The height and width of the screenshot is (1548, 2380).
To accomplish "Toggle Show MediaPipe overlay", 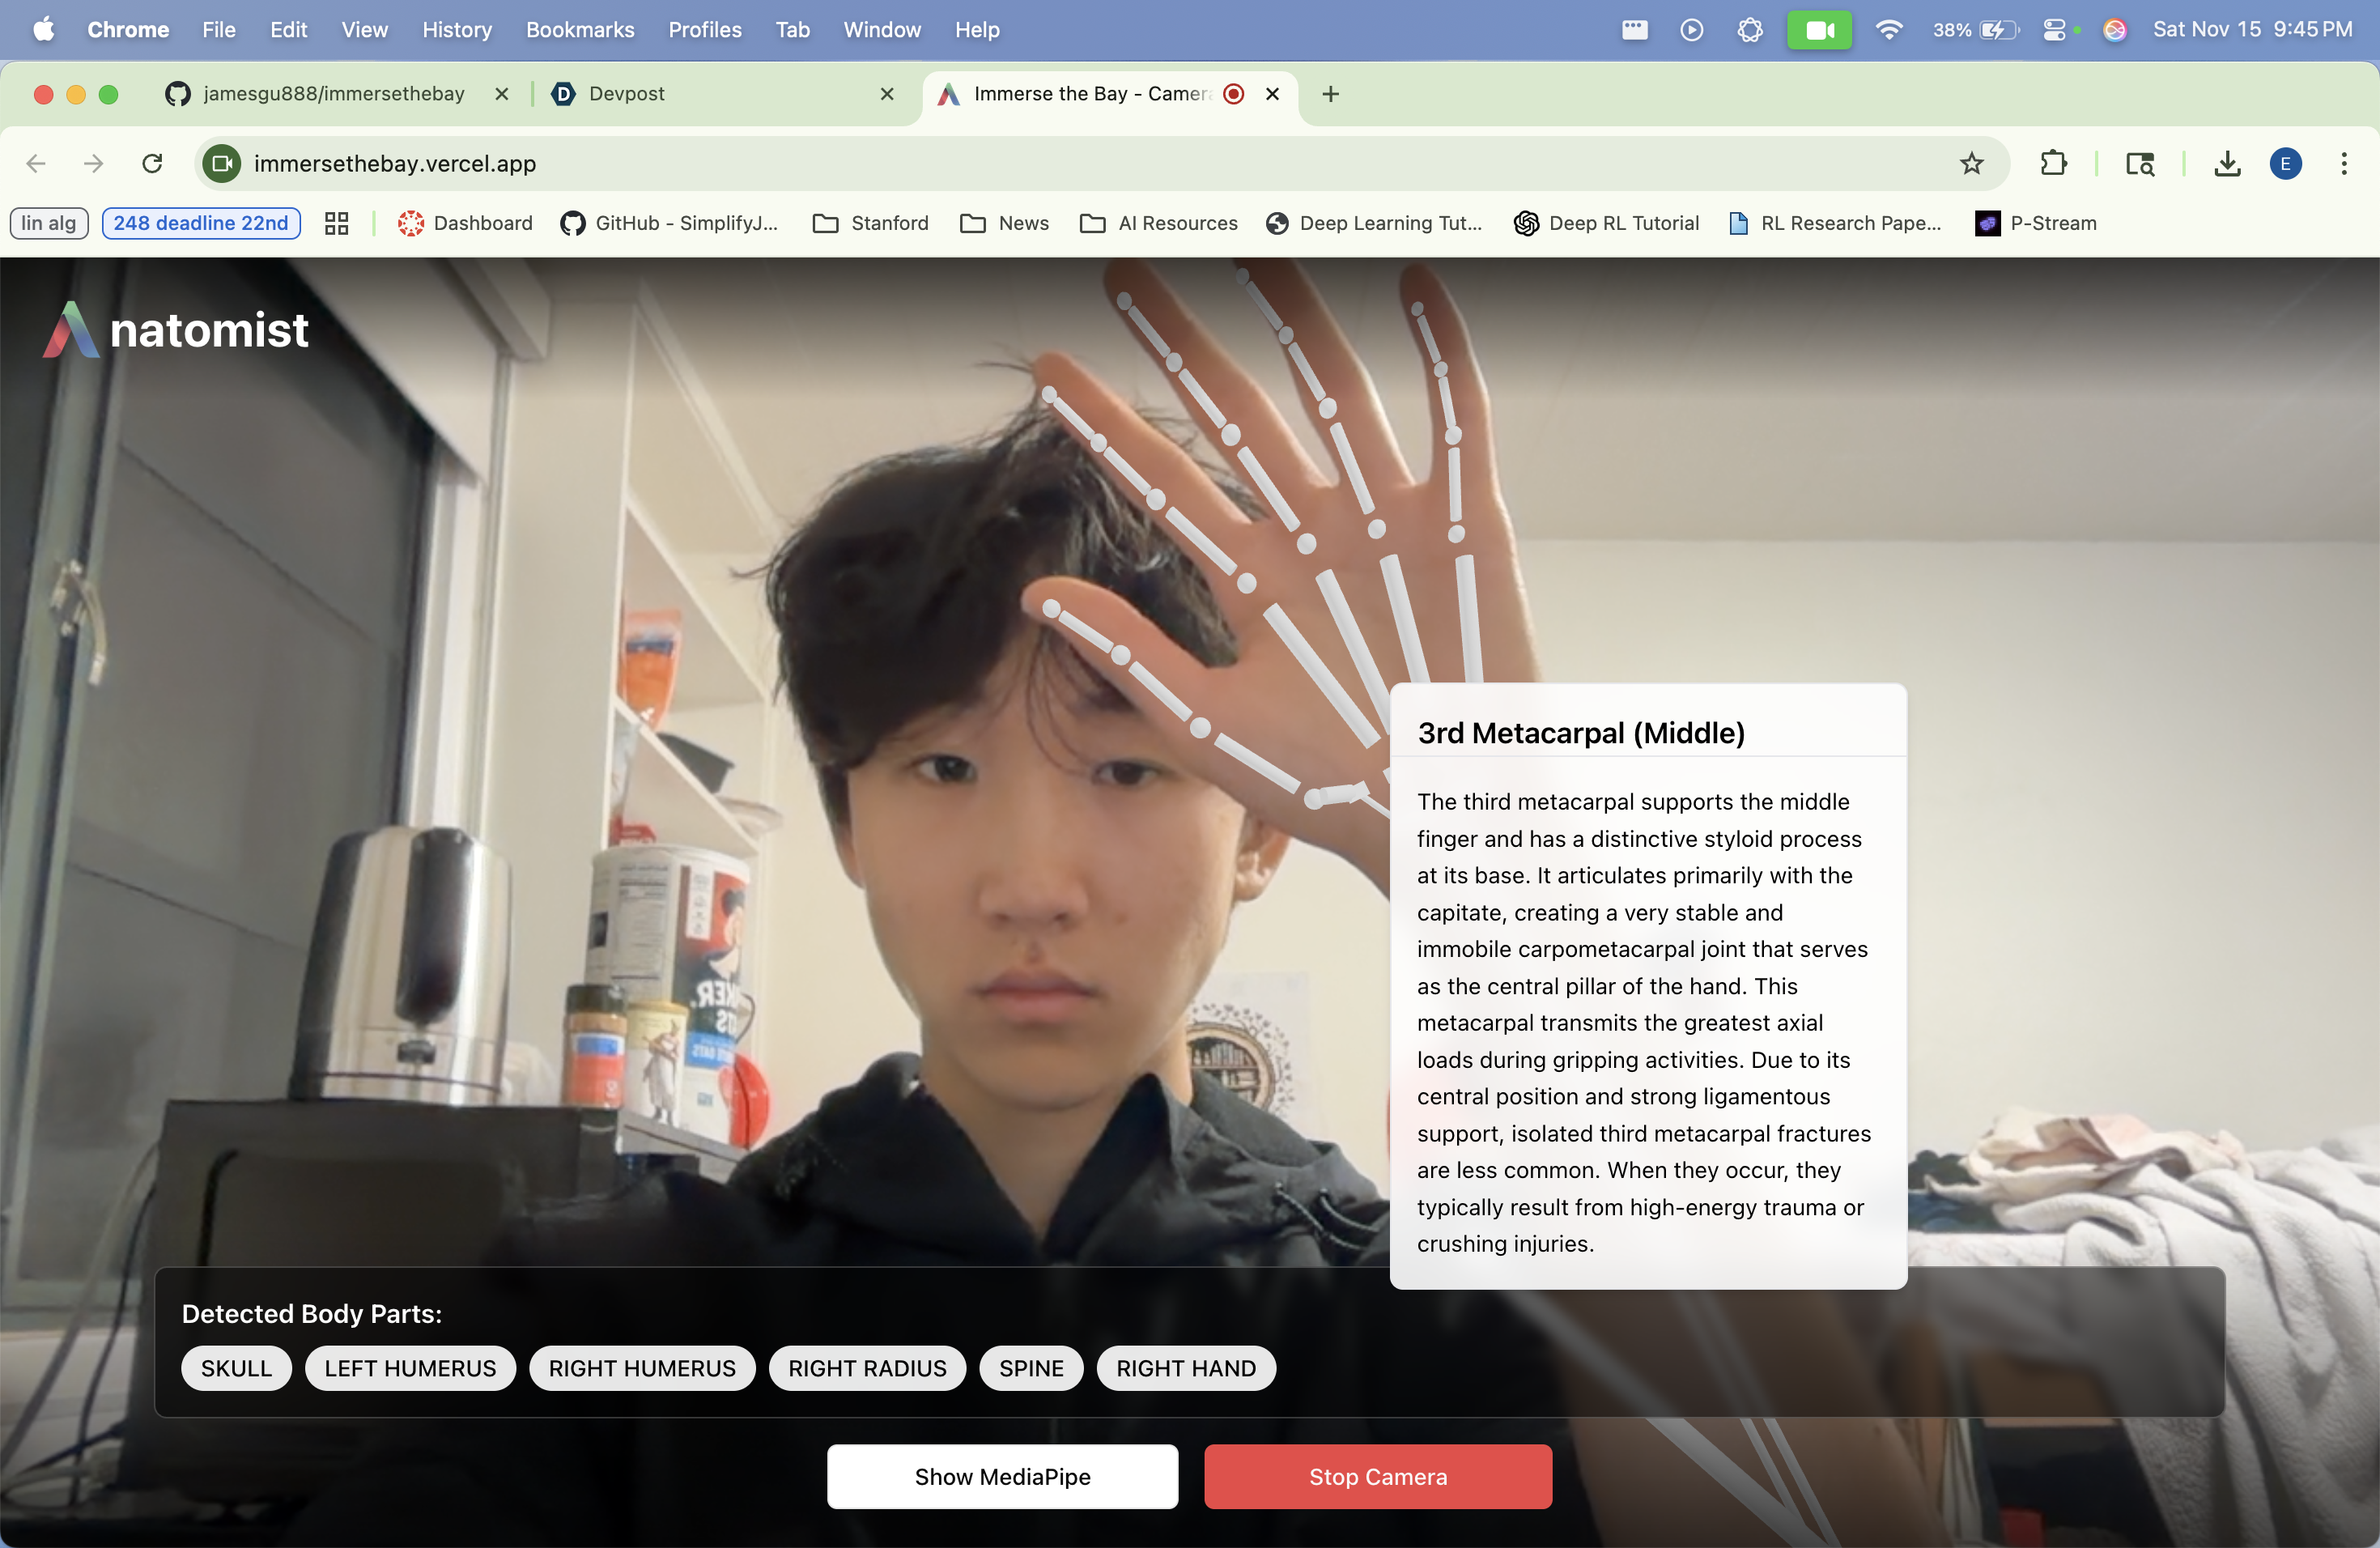I will pos(1002,1476).
